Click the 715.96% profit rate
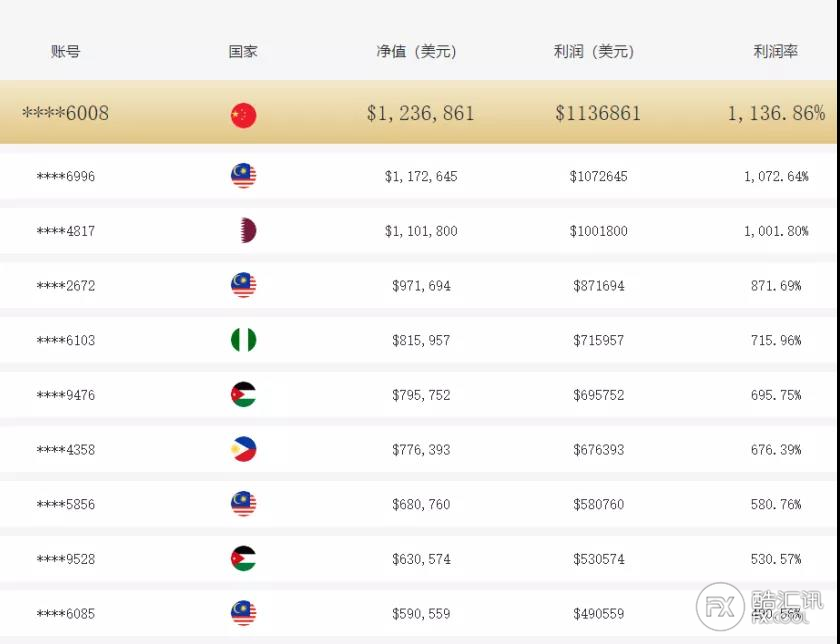 click(x=776, y=340)
